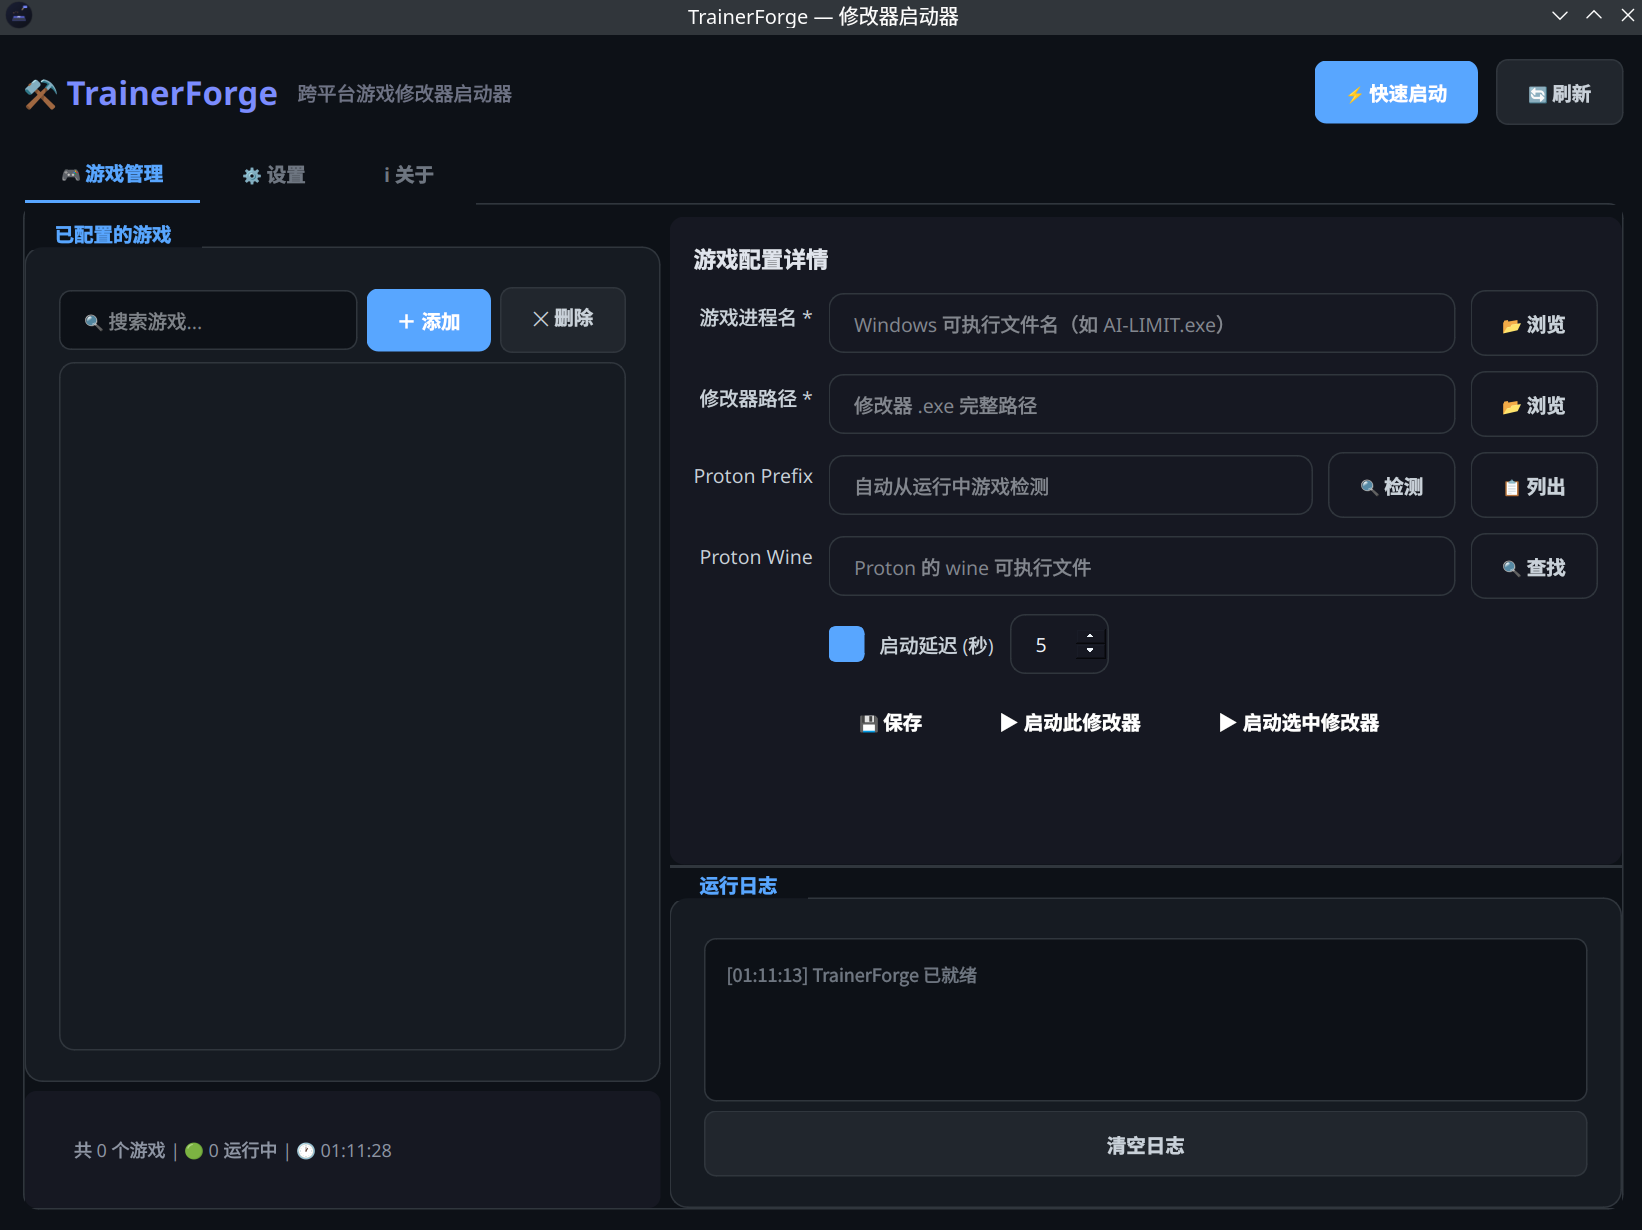The image size is (1642, 1230).
Task: Close the TrainerForge window
Action: click(x=1627, y=16)
